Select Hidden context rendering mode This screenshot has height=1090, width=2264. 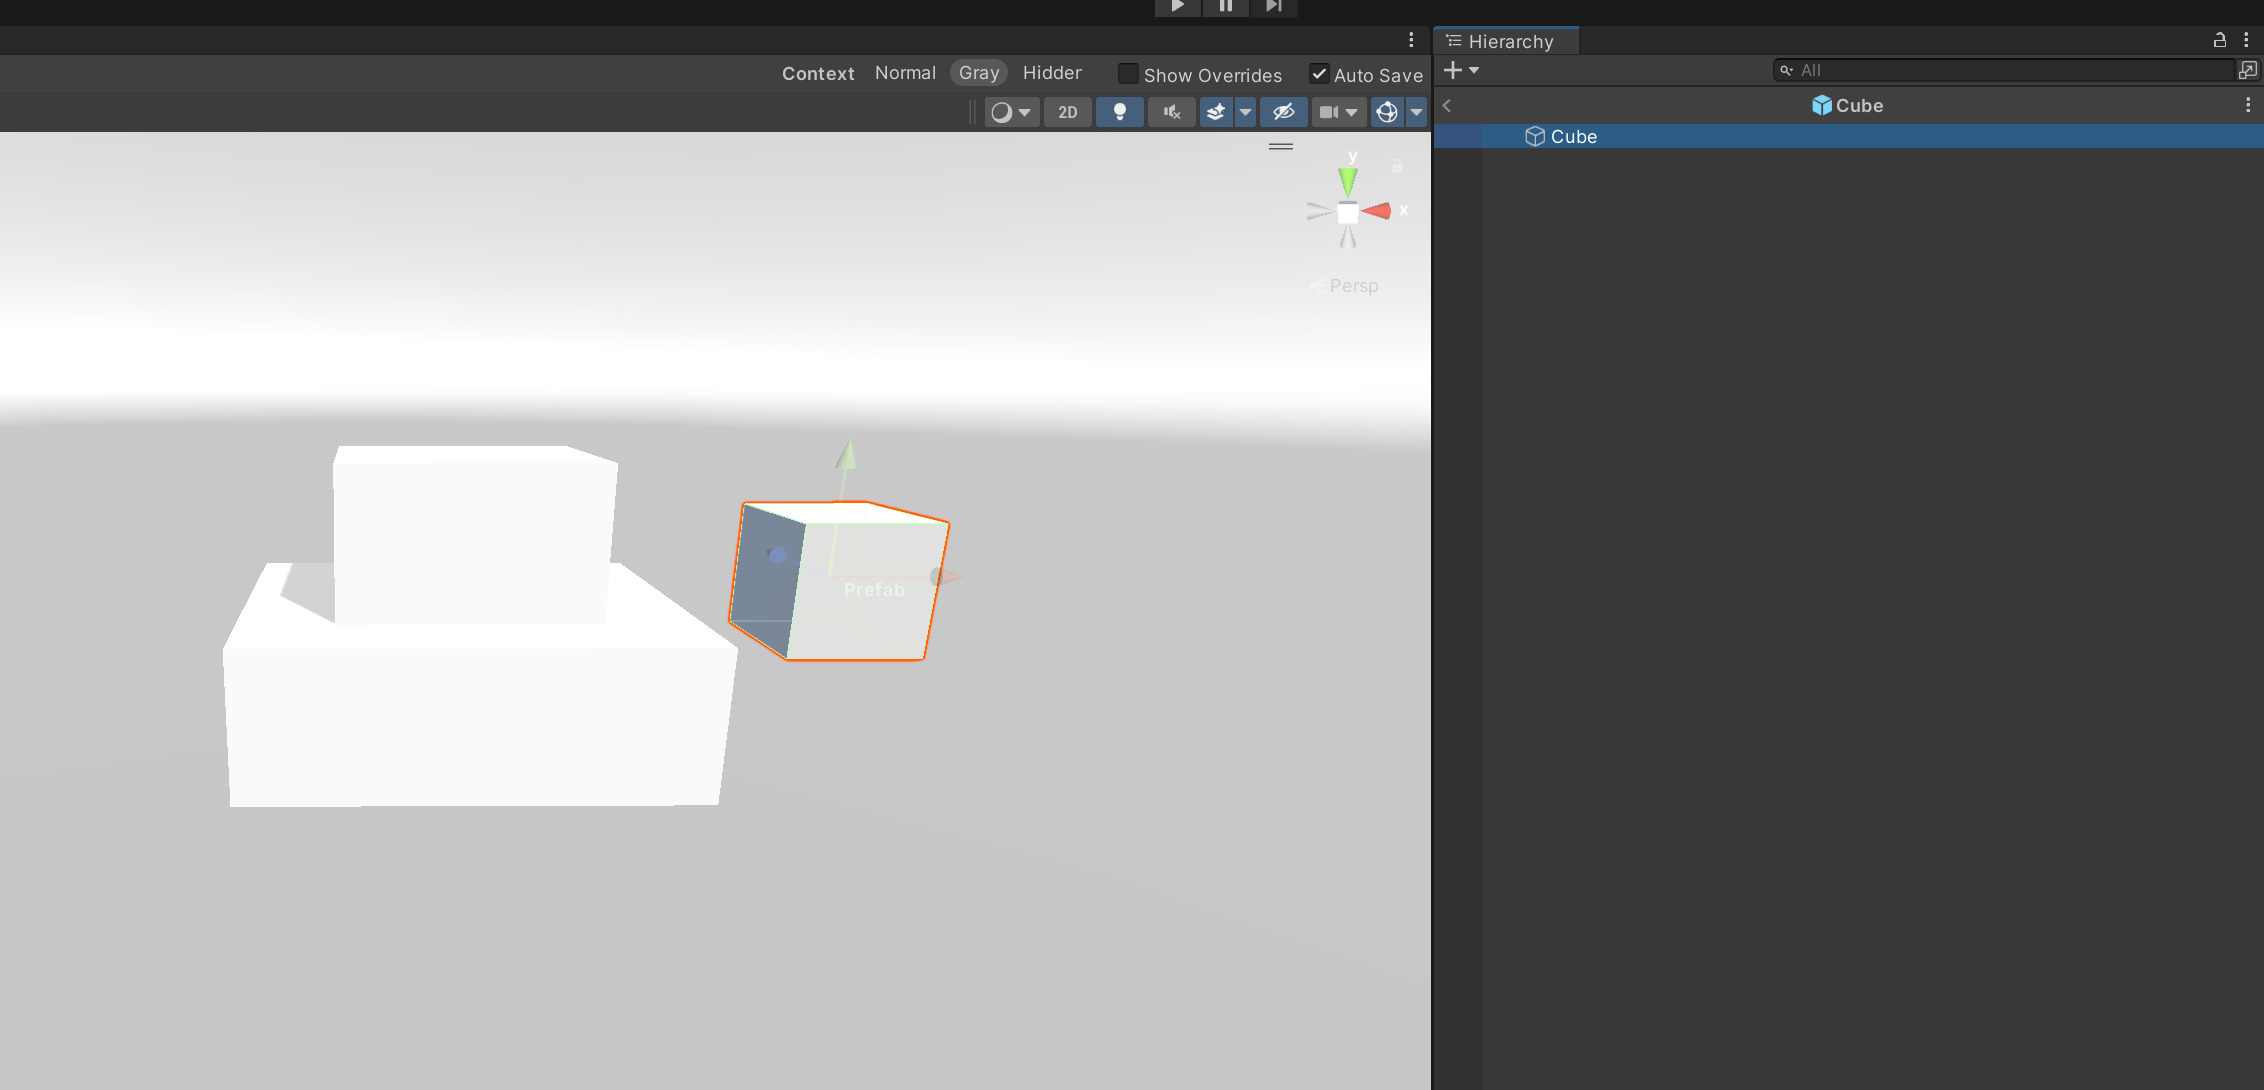pos(1052,73)
